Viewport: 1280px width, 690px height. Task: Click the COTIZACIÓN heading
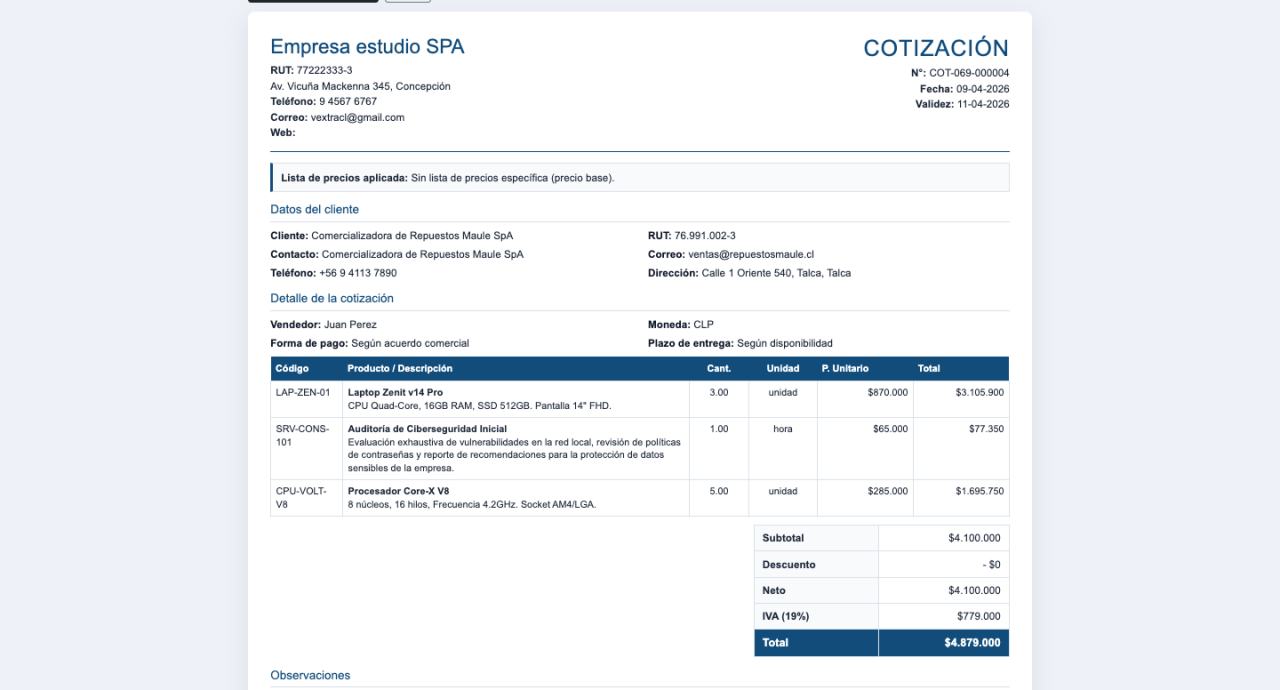click(x=936, y=48)
